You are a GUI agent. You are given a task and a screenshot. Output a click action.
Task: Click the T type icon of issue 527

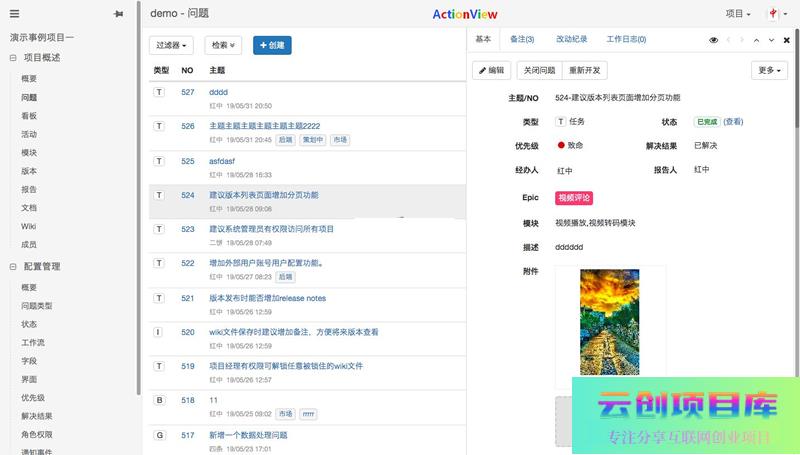point(158,92)
